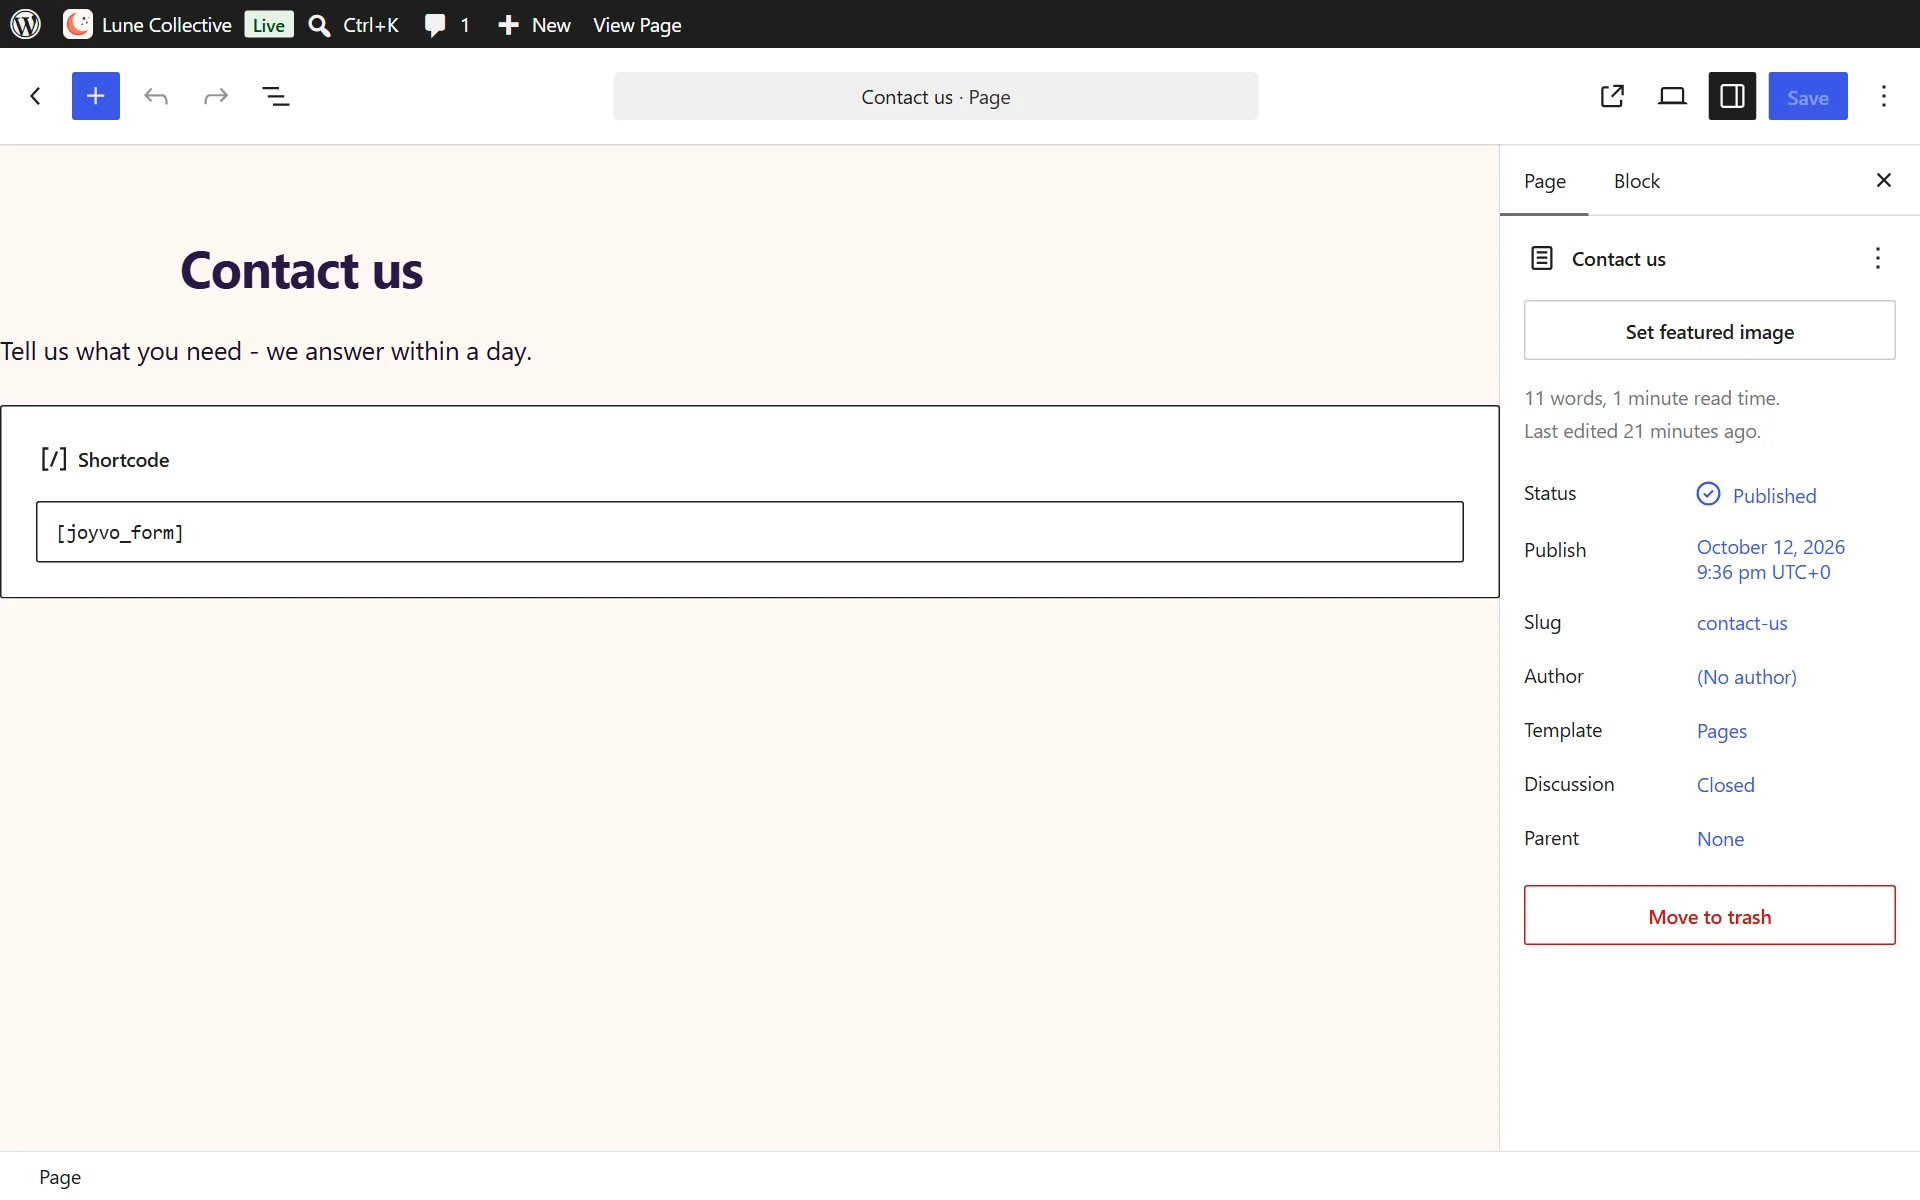The width and height of the screenshot is (1920, 1200).
Task: Open the Document Overview list view
Action: point(276,96)
